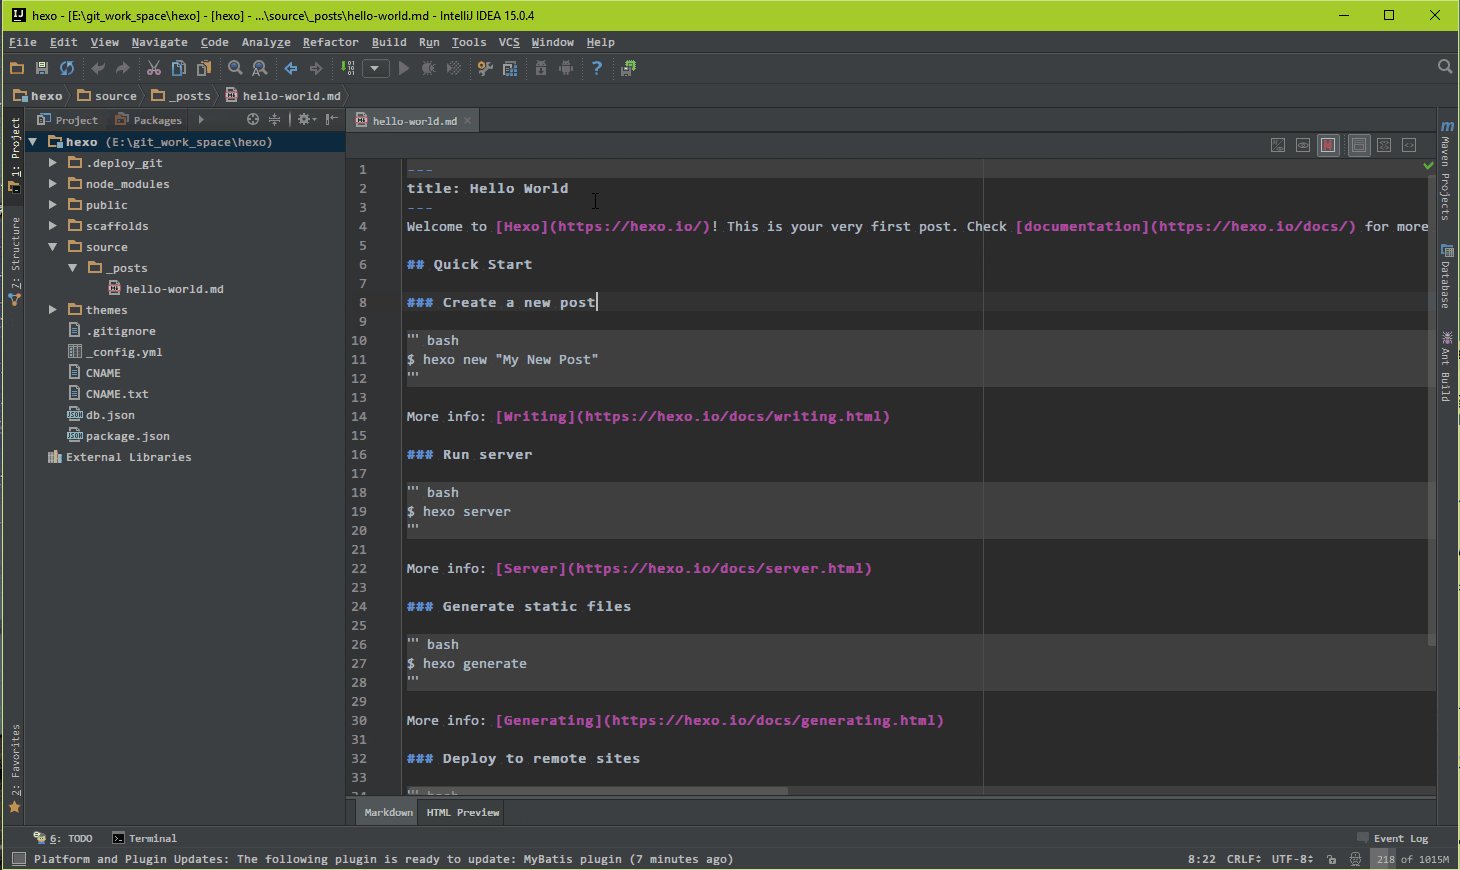The width and height of the screenshot is (1460, 870).
Task: Expand the scaffolds folder
Action: [53, 225]
